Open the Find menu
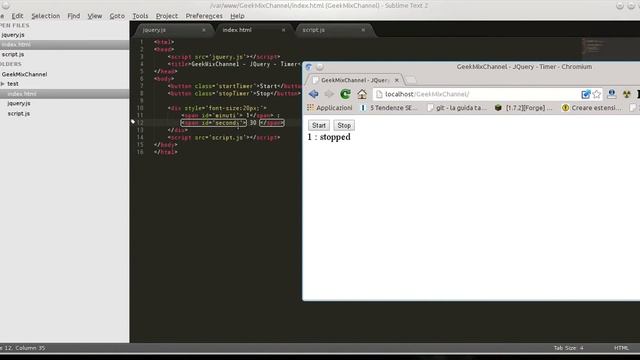 click(73, 16)
